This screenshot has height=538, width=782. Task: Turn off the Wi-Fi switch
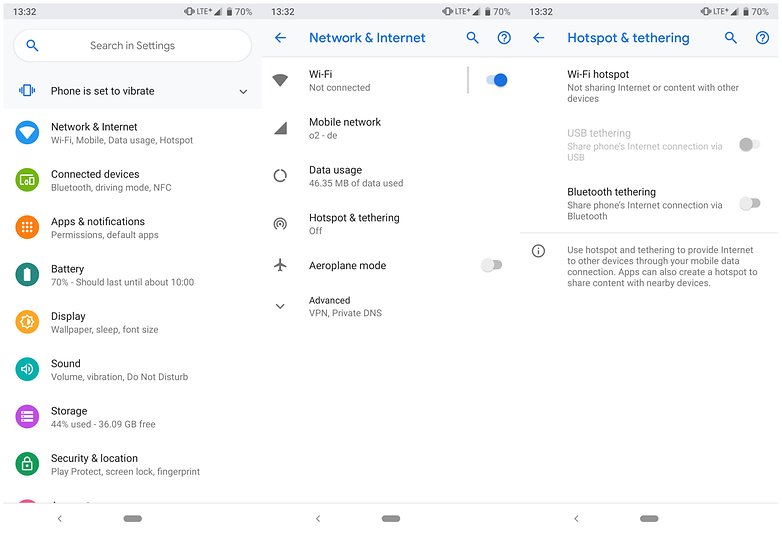[497, 80]
